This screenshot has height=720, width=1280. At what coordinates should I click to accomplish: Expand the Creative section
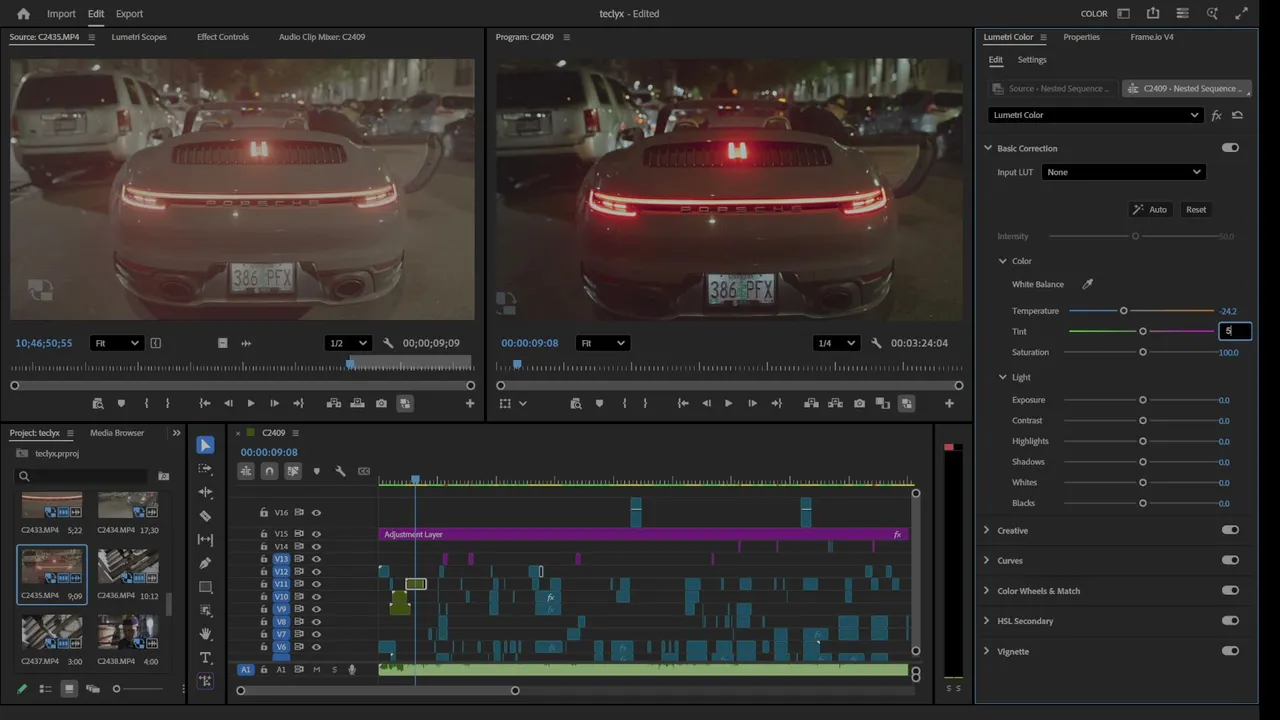[986, 530]
